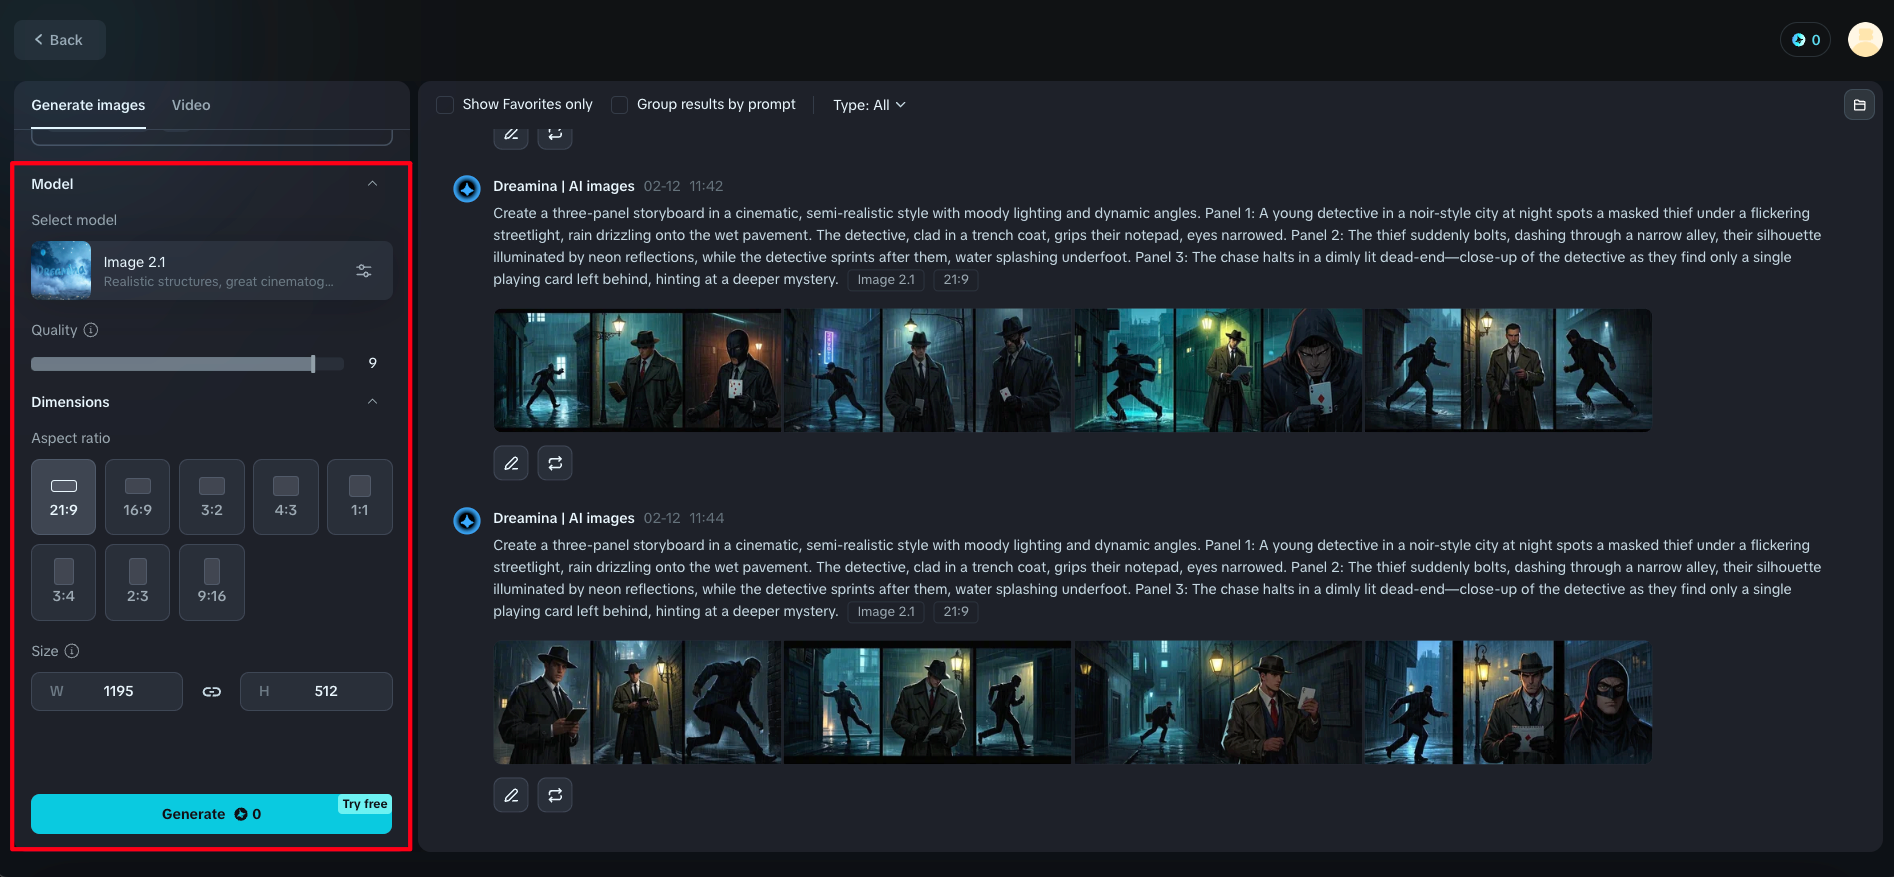Open second storyboard image of 11:42 batch

(x=928, y=370)
